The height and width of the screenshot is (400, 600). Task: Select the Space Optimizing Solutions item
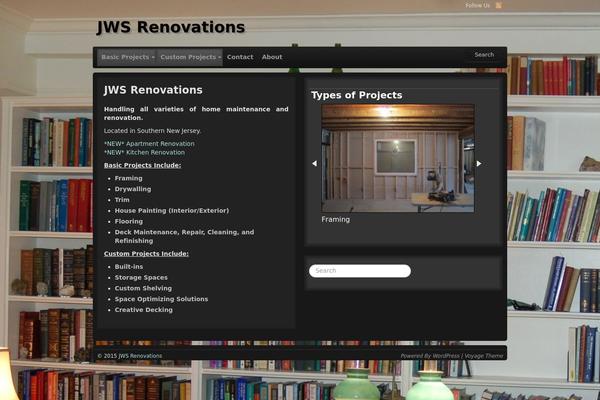point(161,299)
